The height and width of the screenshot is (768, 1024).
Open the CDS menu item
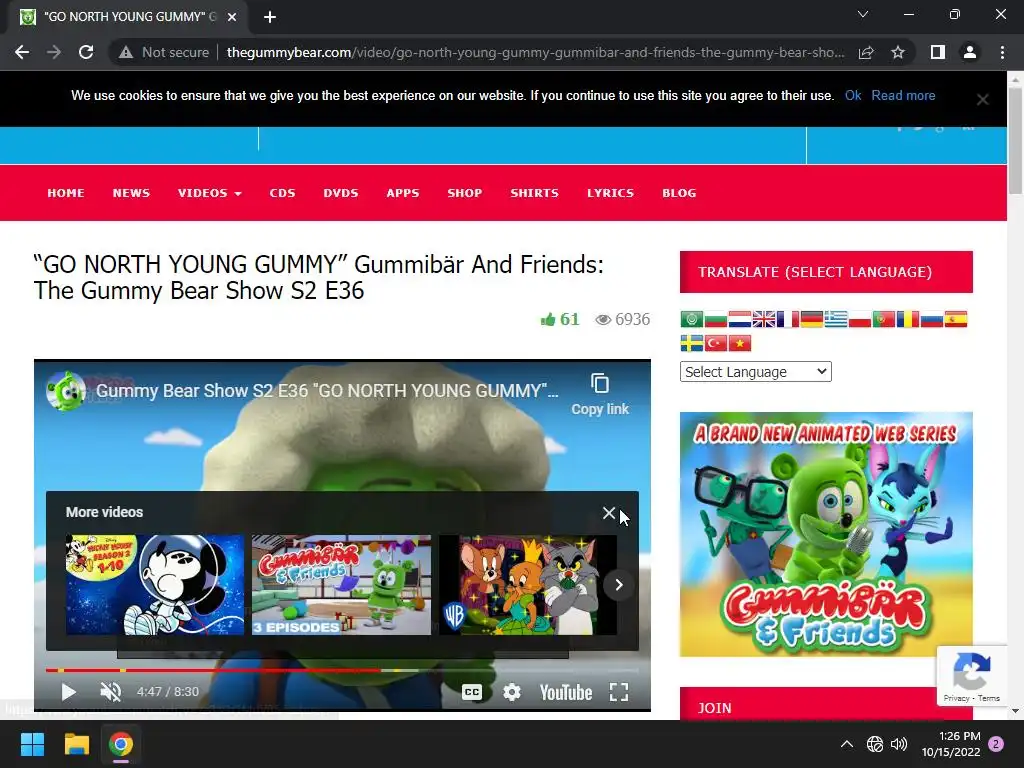click(x=282, y=193)
